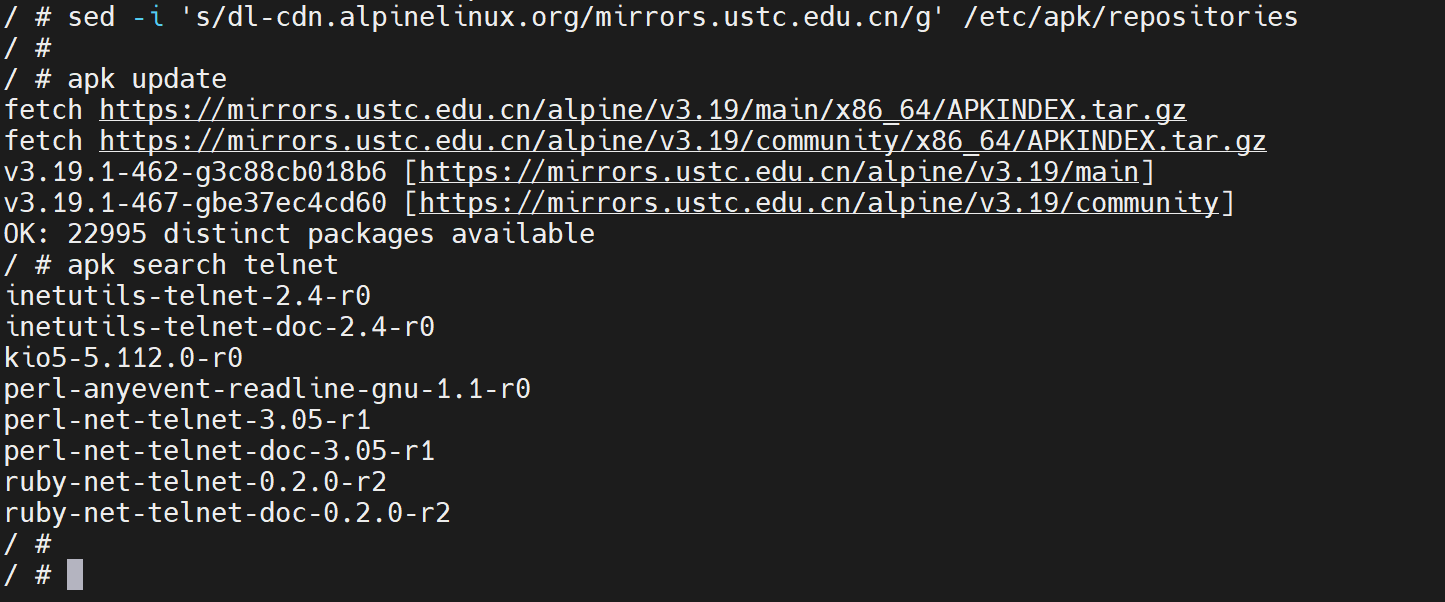Select the perl-net-telnet-doc-3.05-r1 entry

click(x=220, y=451)
